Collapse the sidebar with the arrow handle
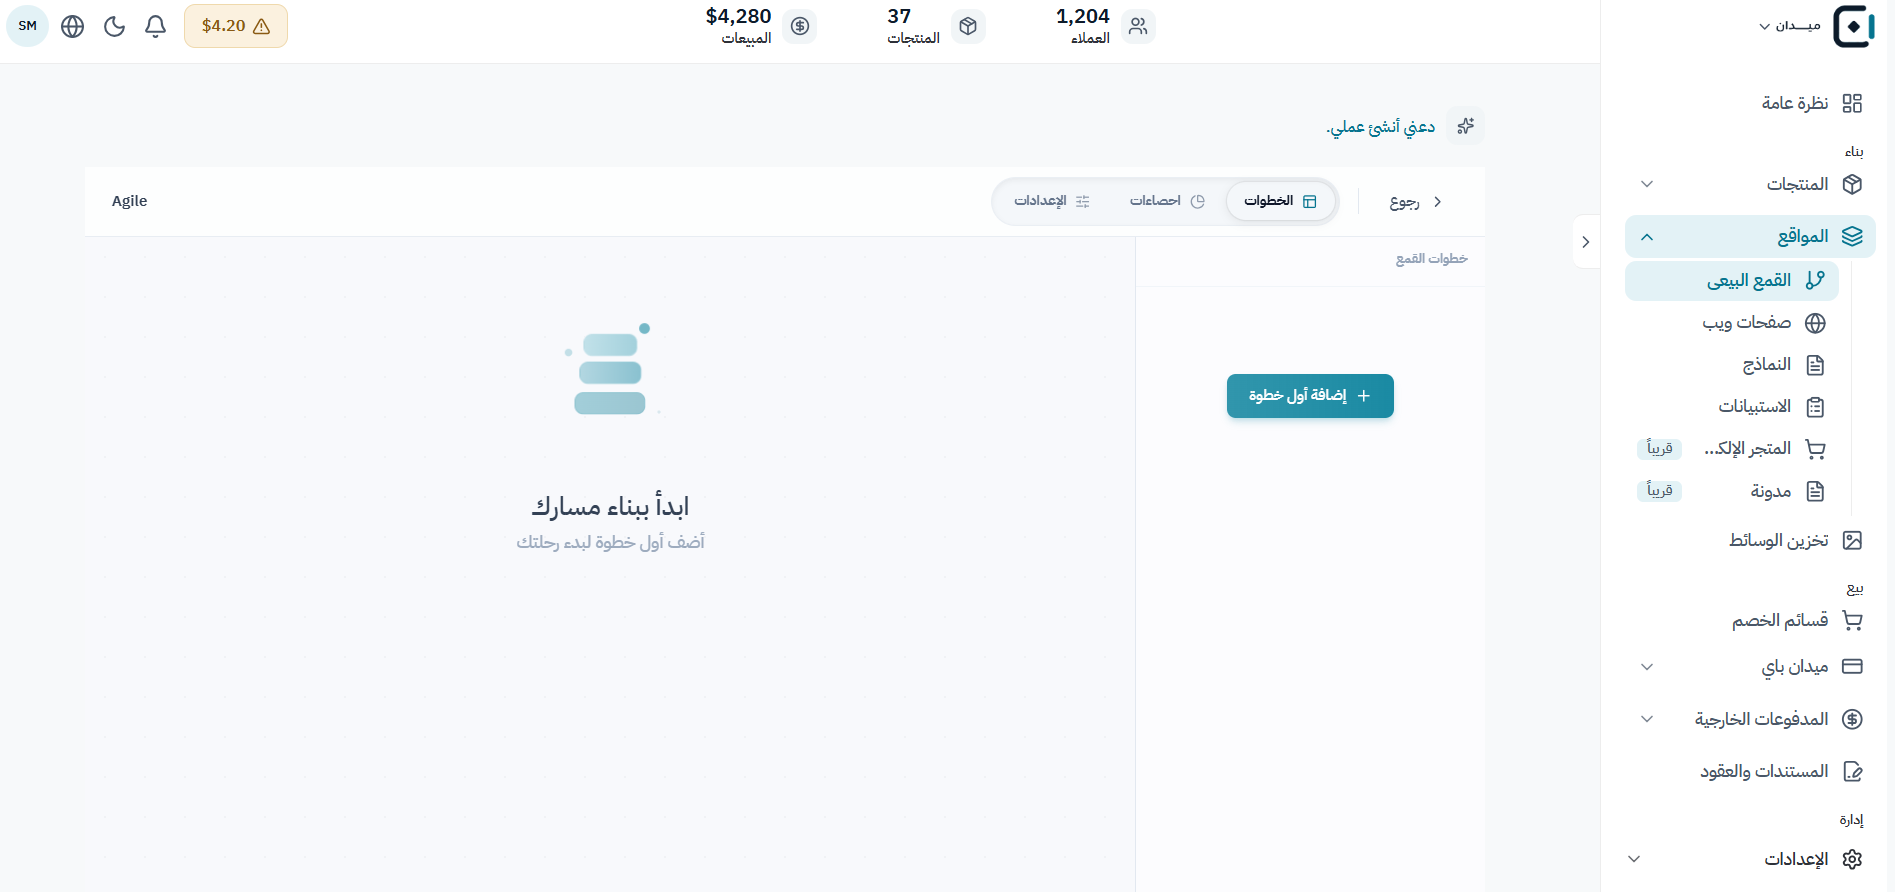The image size is (1895, 892). (1586, 242)
